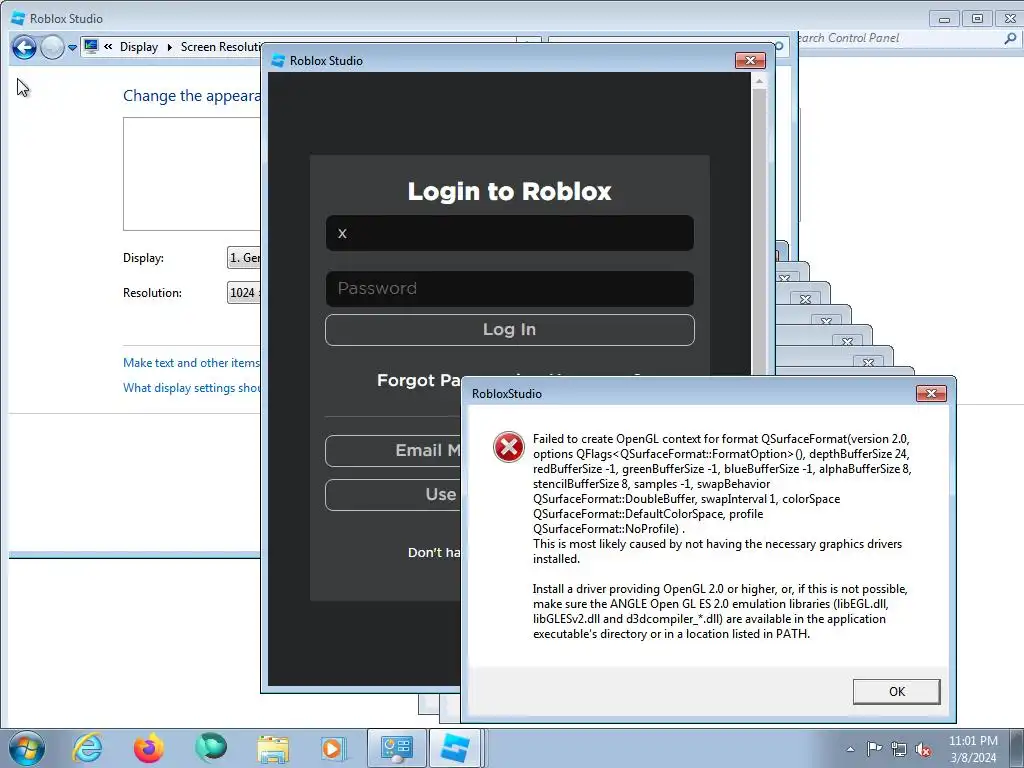Expand the Display breadcrumb arrow

pyautogui.click(x=170, y=47)
